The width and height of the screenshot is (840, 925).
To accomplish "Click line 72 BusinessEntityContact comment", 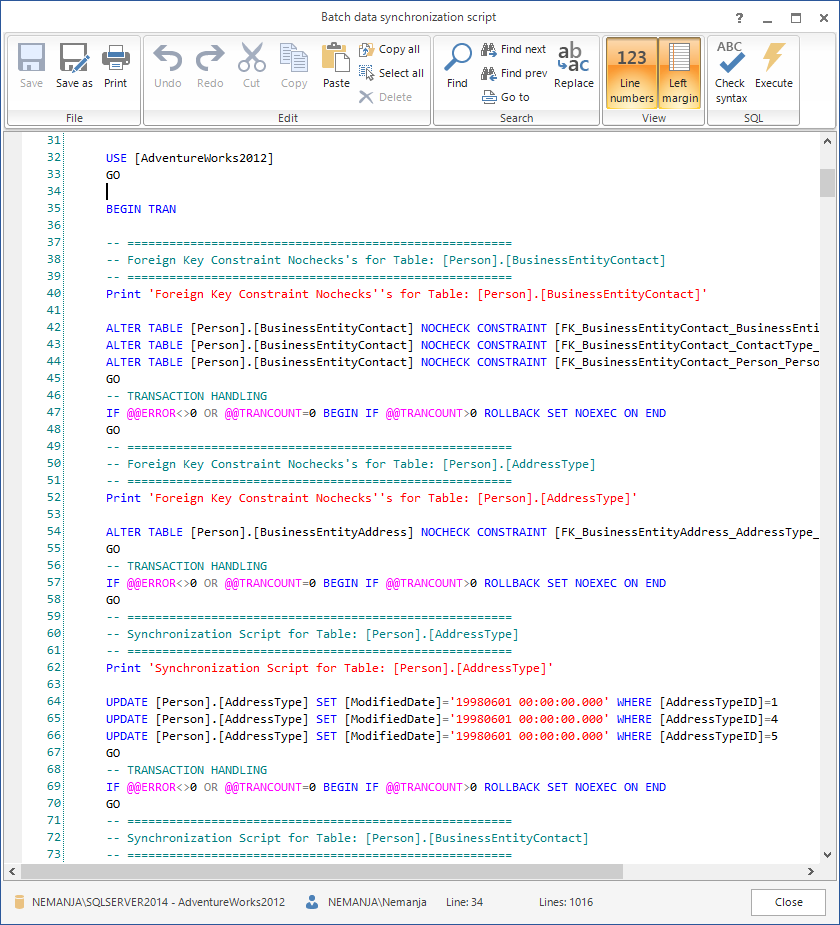I will (347, 838).
